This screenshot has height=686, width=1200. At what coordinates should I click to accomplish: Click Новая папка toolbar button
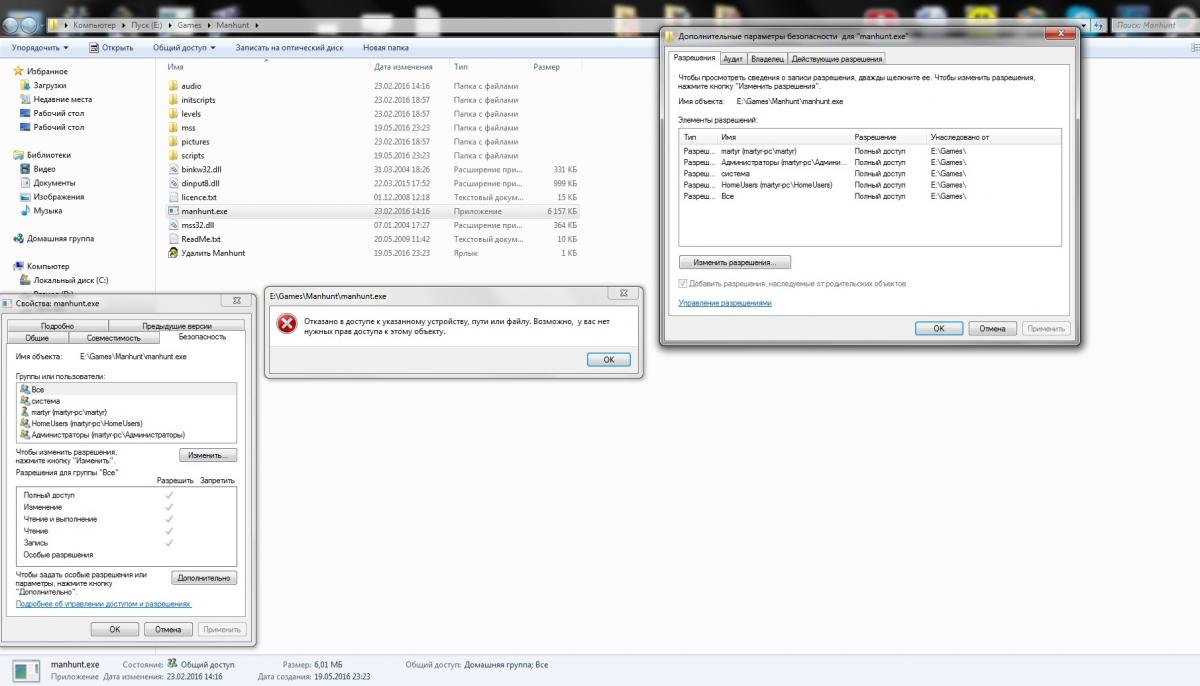pos(386,47)
